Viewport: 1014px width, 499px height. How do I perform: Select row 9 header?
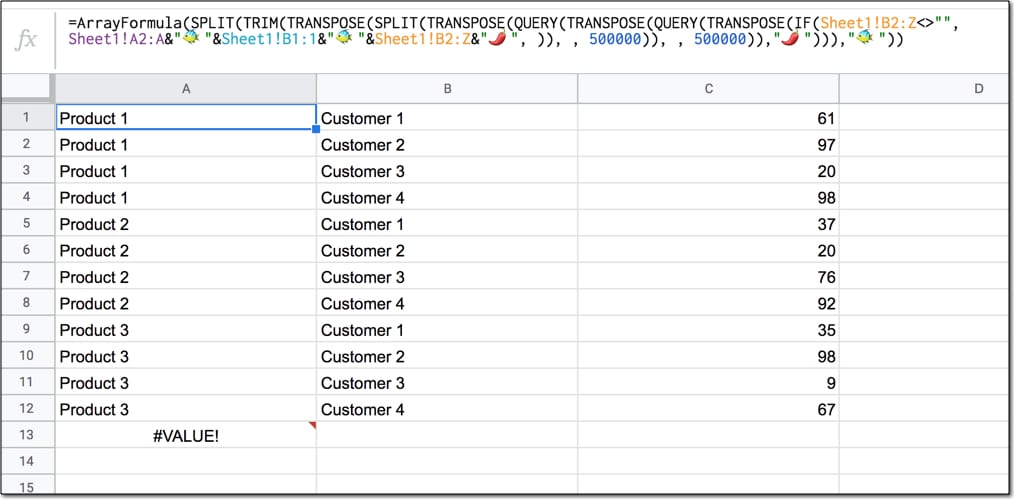click(27, 330)
